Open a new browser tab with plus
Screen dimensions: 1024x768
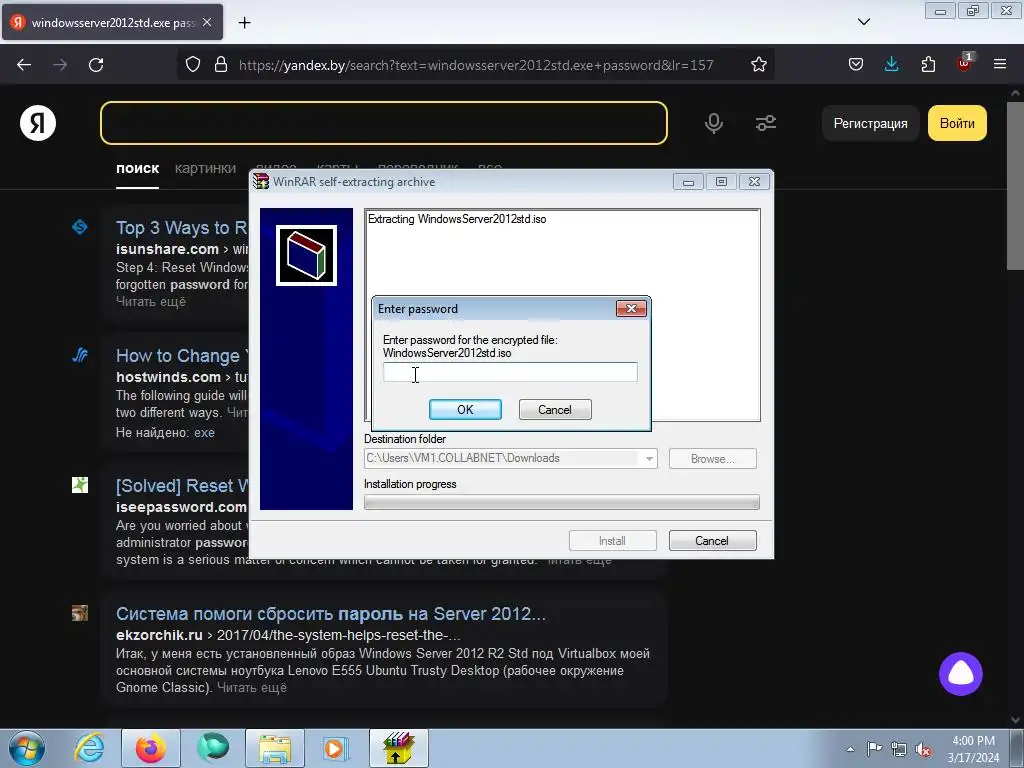244,23
